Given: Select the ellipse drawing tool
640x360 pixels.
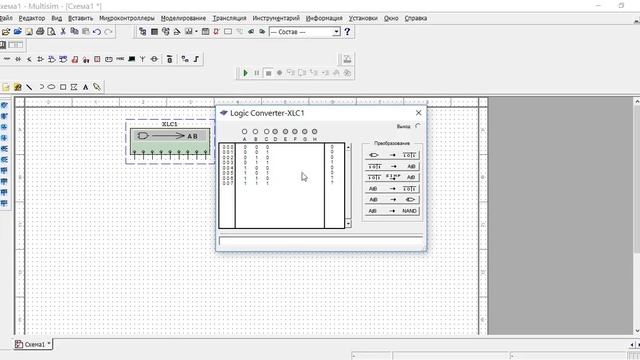Looking at the screenshot, I should 51,87.
